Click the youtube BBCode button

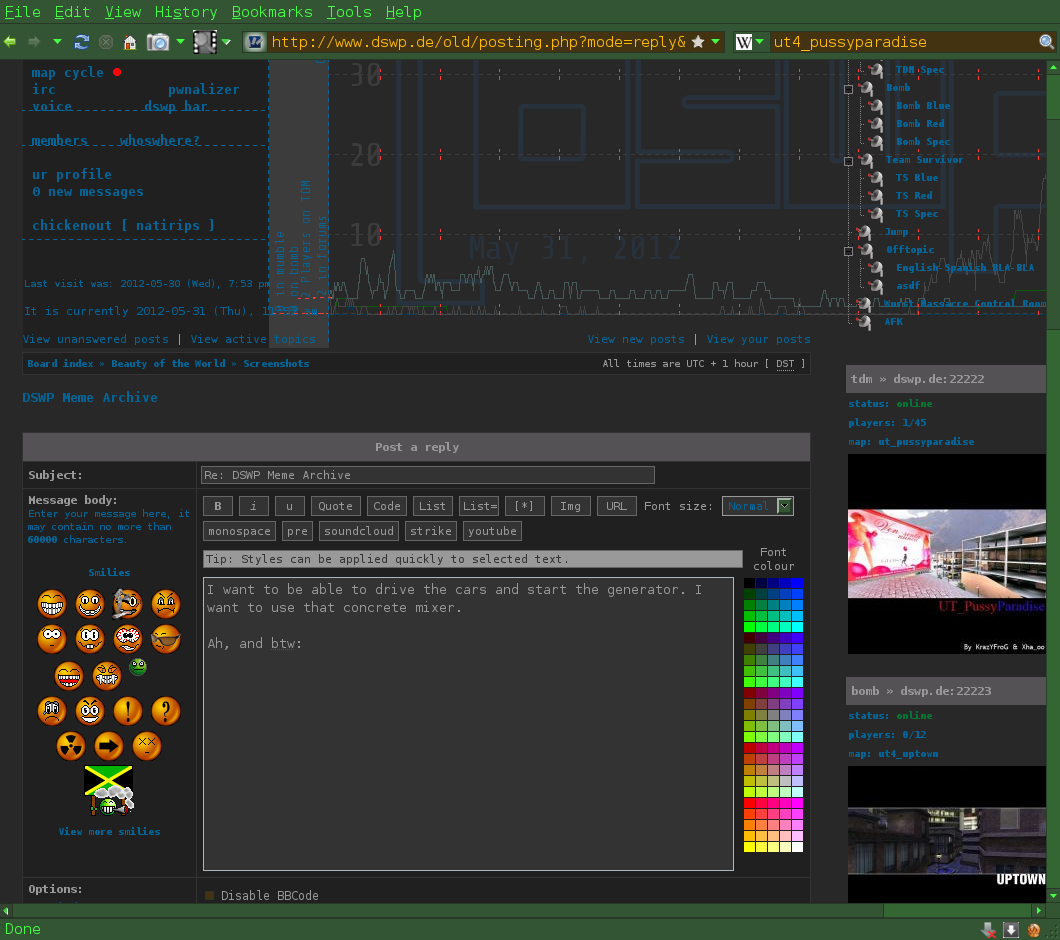click(x=492, y=531)
